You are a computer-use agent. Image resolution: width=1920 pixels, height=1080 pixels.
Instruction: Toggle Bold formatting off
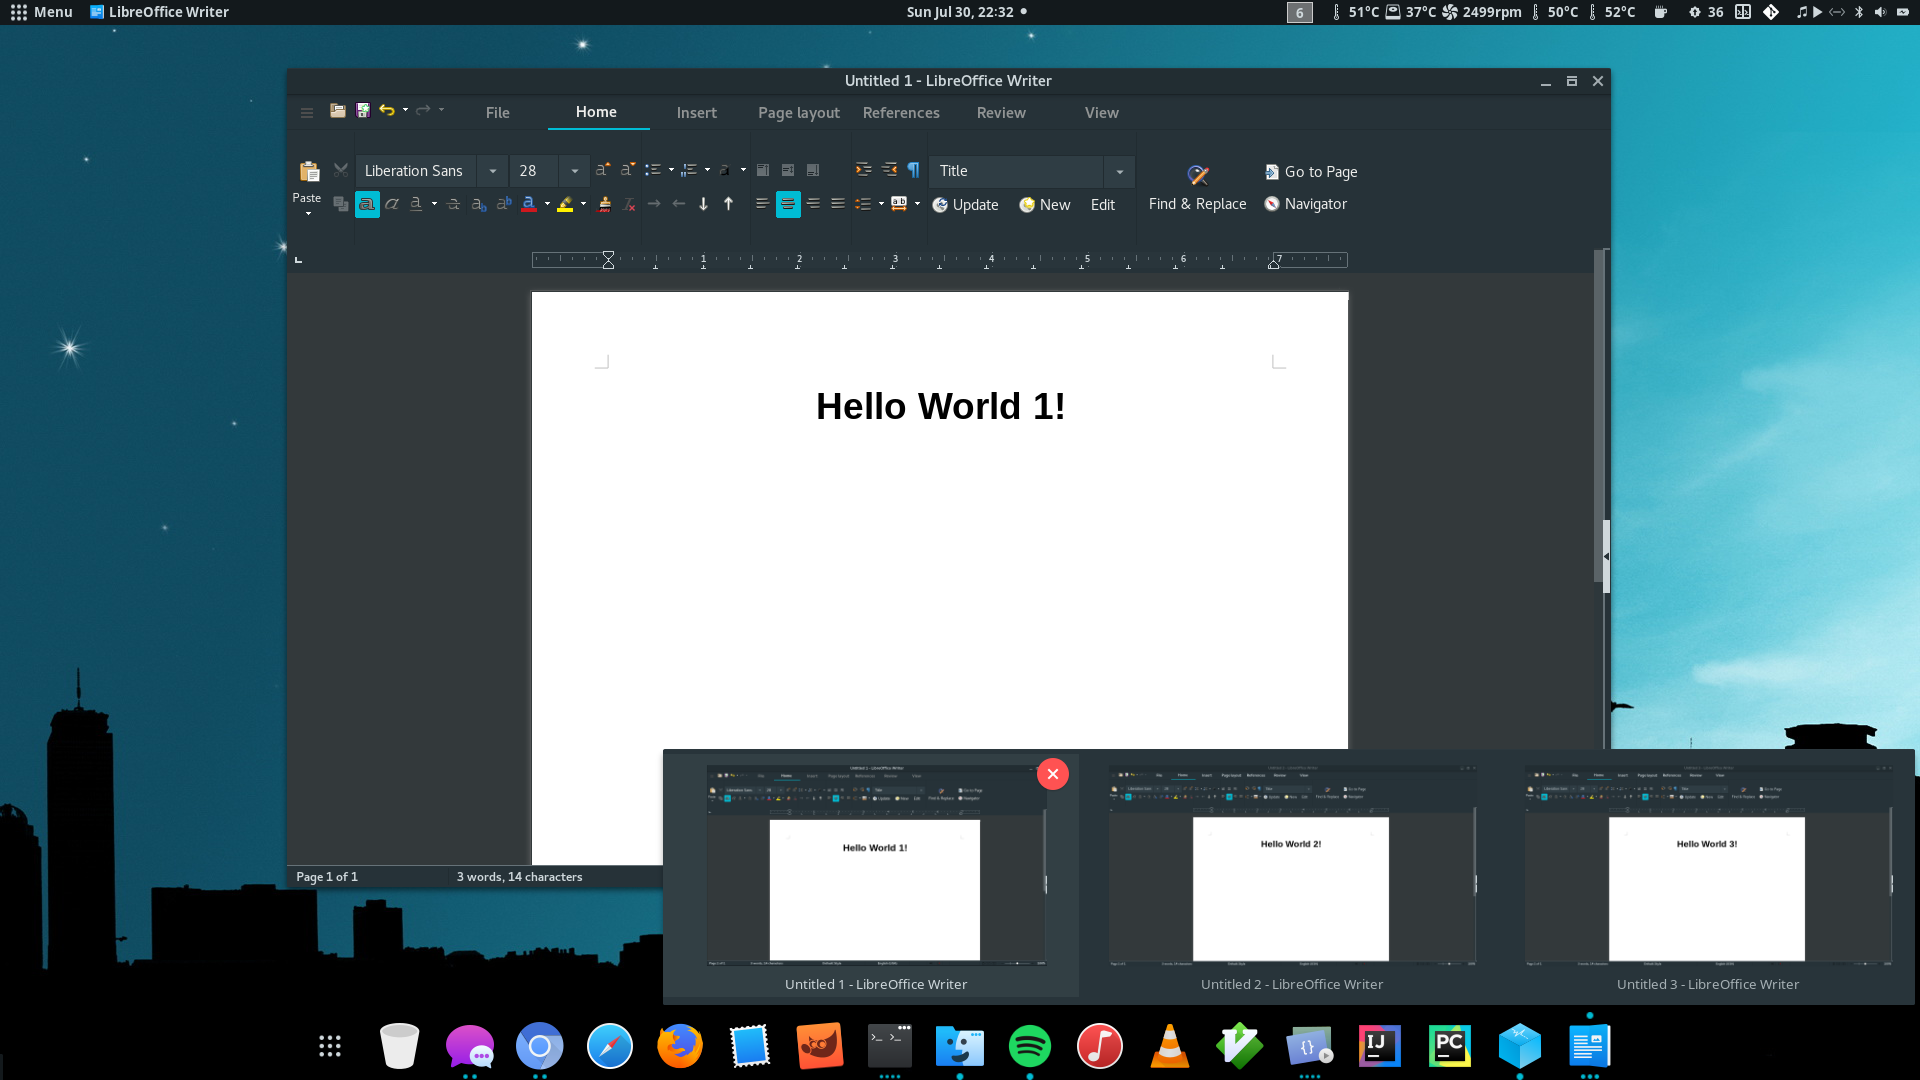pyautogui.click(x=367, y=204)
